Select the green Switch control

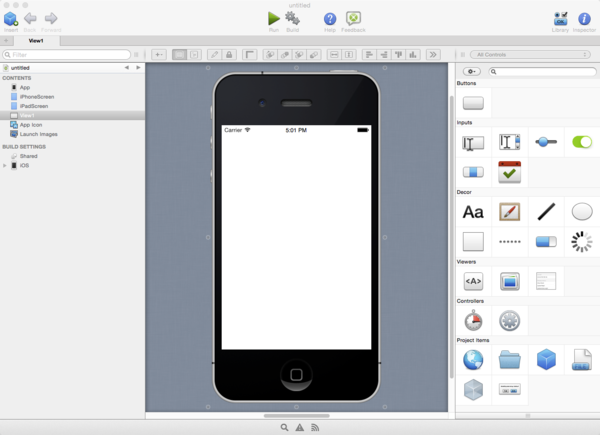[582, 142]
